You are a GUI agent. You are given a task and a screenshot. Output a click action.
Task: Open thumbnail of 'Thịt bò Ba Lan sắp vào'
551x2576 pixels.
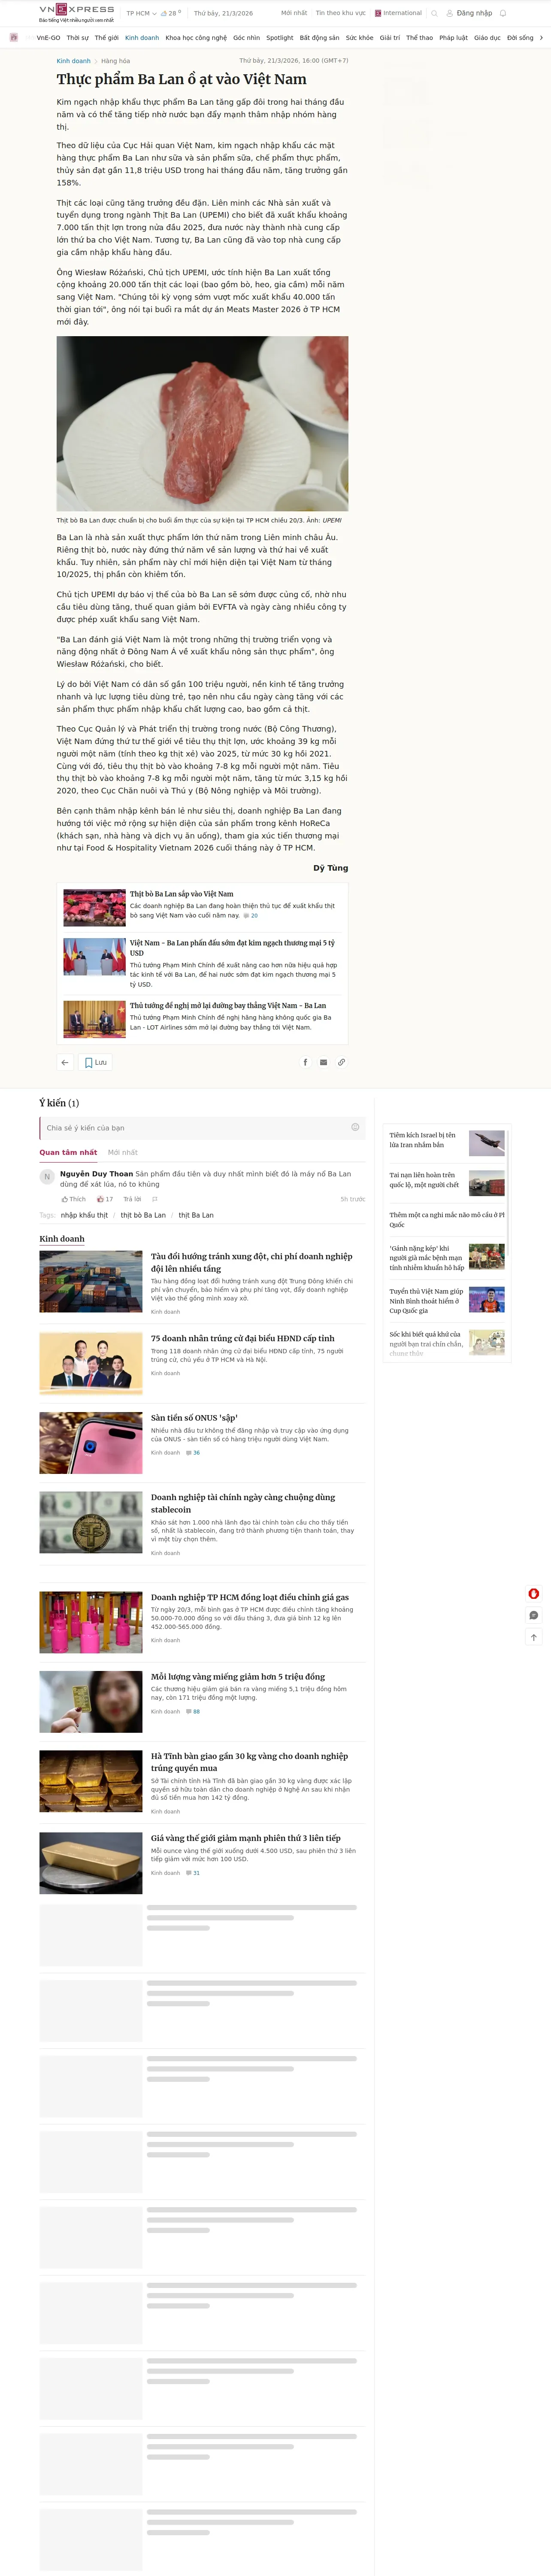(94, 908)
